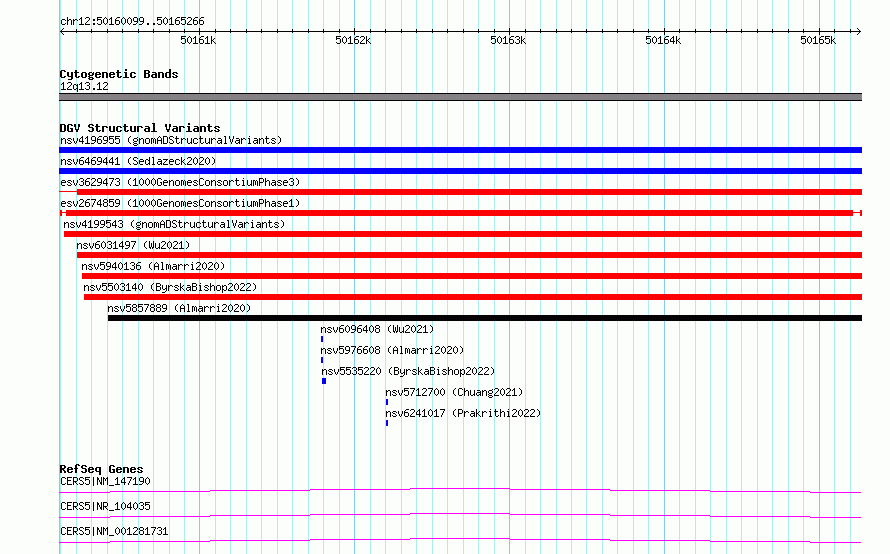Click the chr12:50160099..50165266 coordinate label
Image resolution: width=890 pixels, height=554 pixels.
[x=132, y=22]
